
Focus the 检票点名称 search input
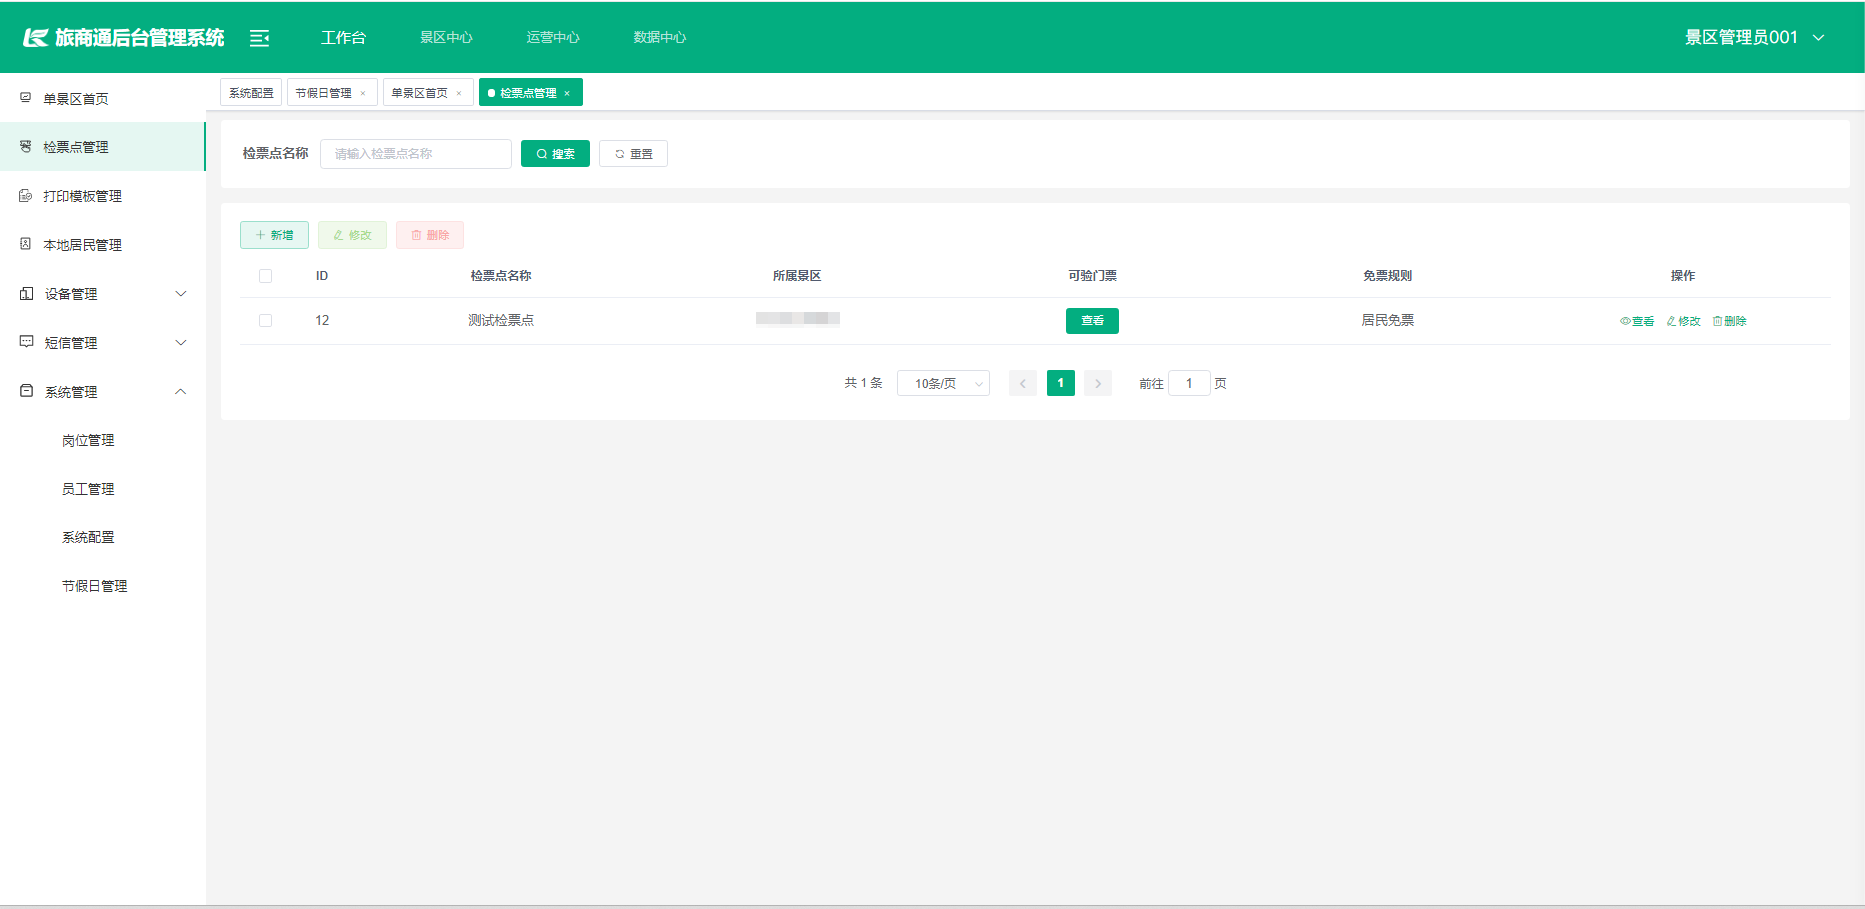[416, 154]
